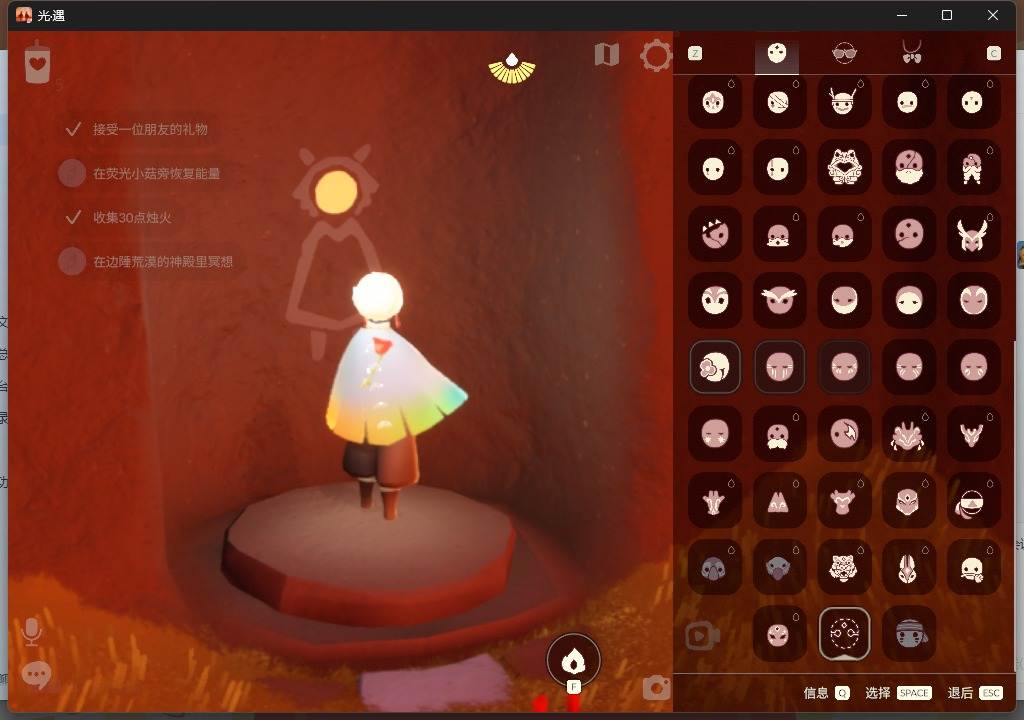Choose the mustache mask
Viewport: 1024px width, 720px height.
tap(778, 433)
